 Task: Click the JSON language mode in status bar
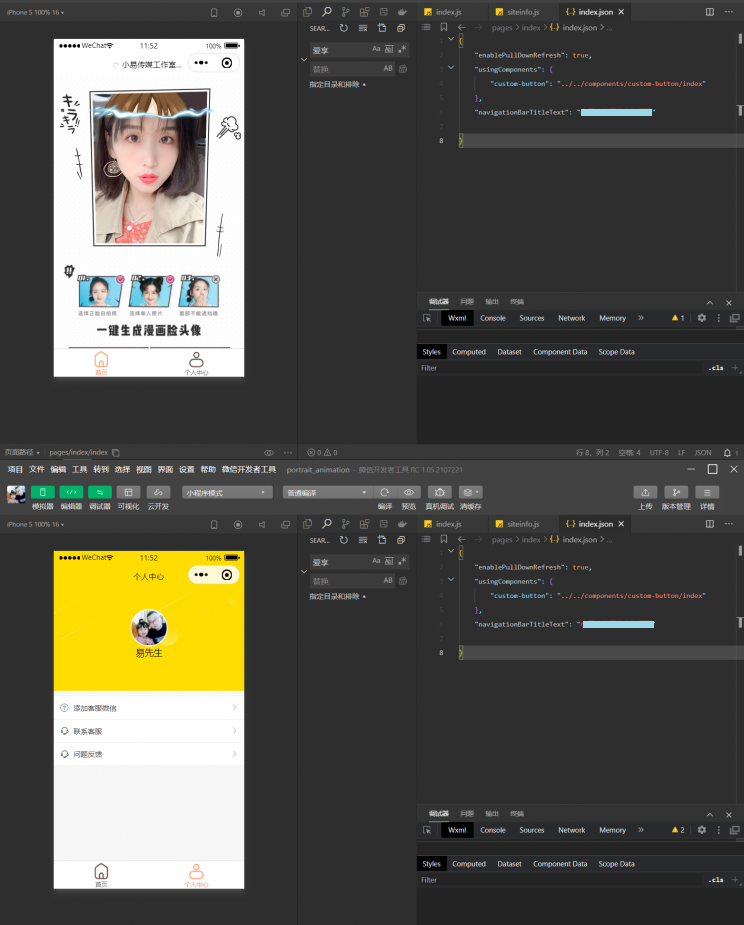click(x=703, y=452)
